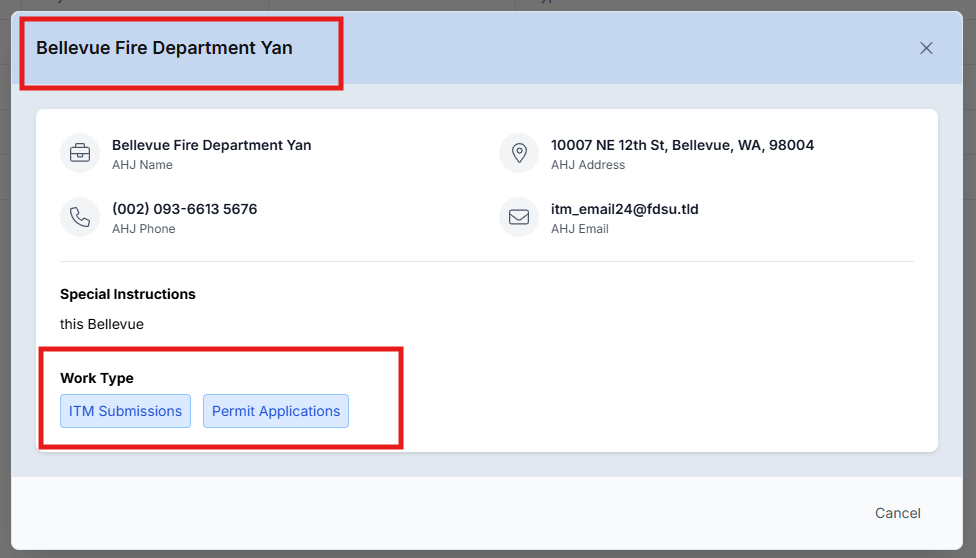Click the AHJ Phone label

click(x=143, y=229)
